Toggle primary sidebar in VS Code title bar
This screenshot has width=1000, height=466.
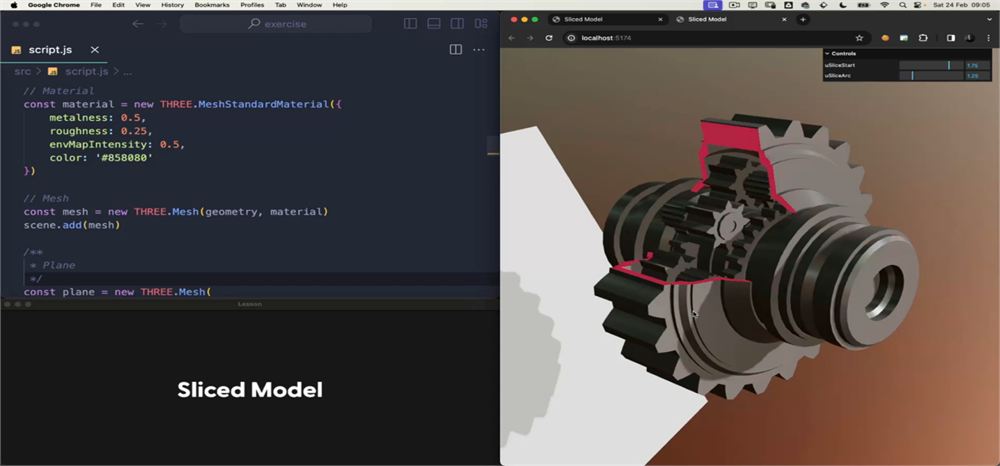tap(410, 24)
